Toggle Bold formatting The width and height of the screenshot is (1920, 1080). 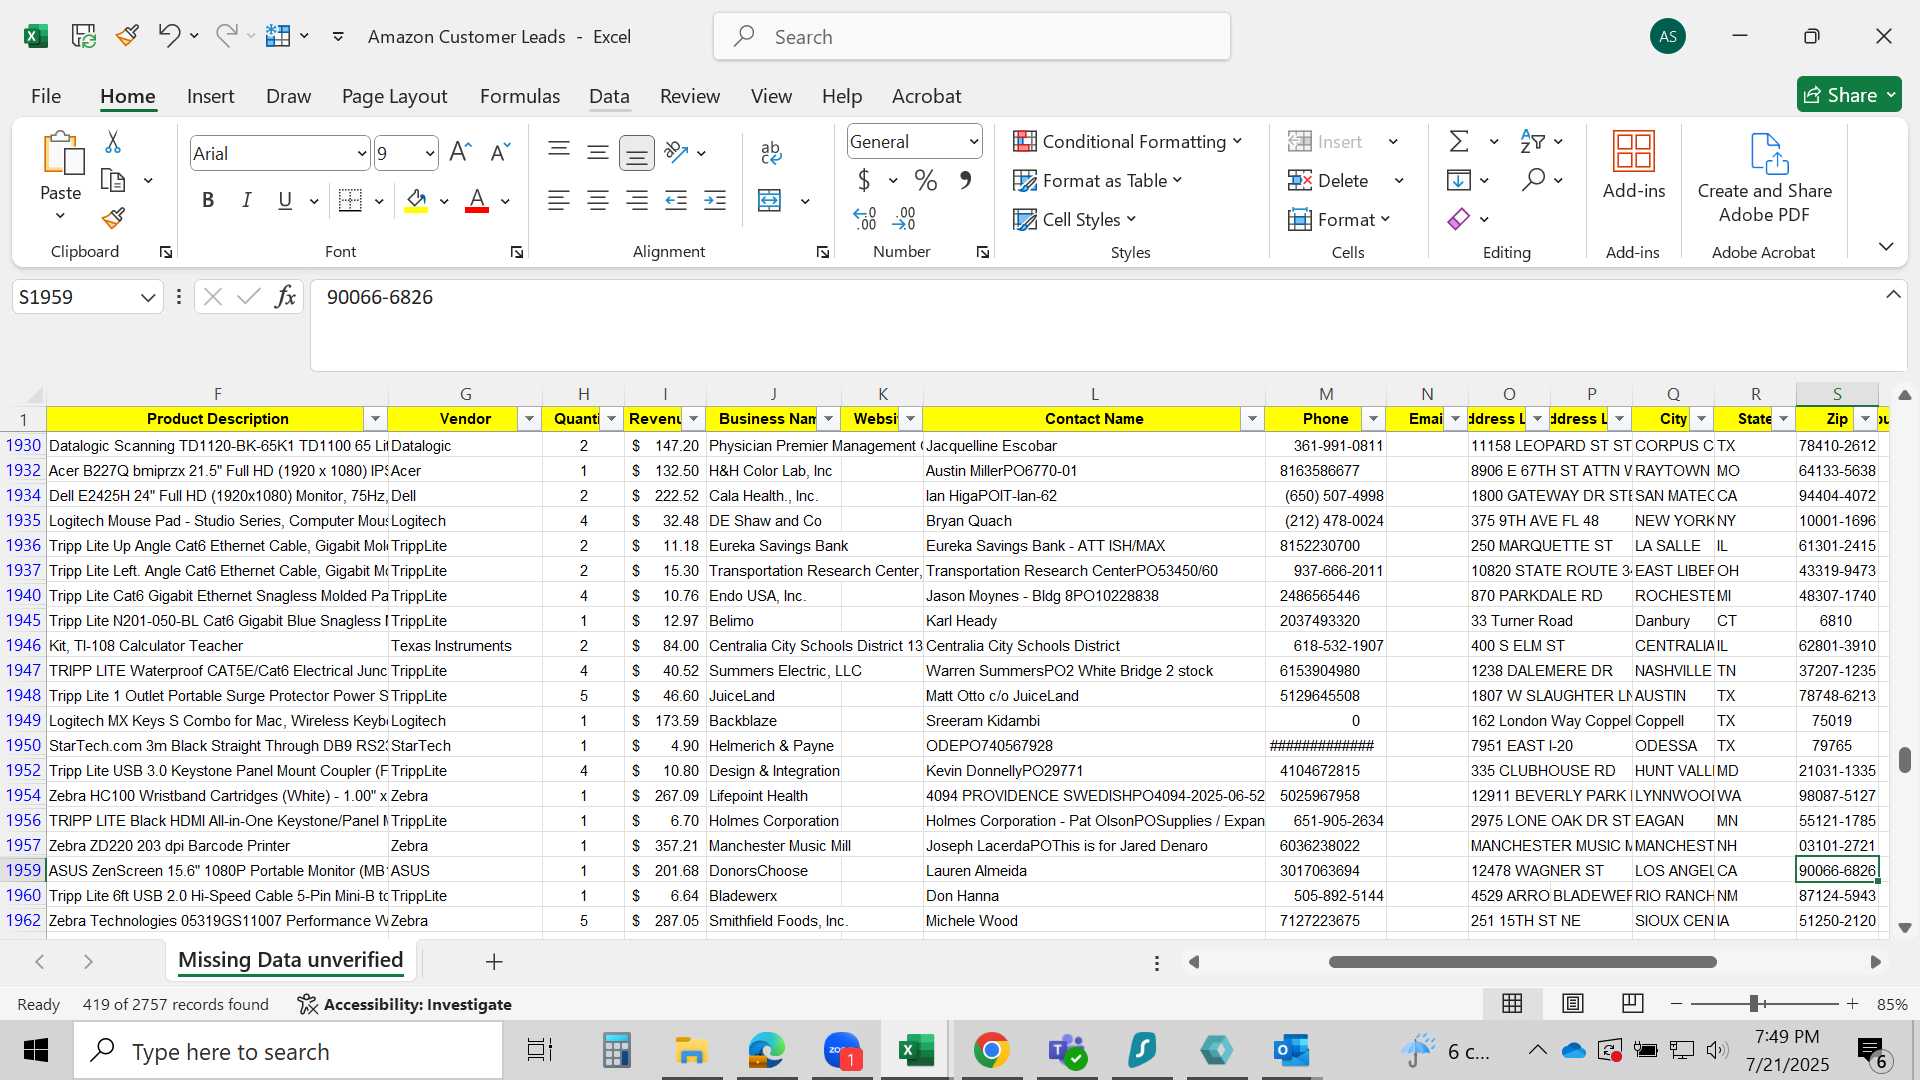click(x=208, y=200)
